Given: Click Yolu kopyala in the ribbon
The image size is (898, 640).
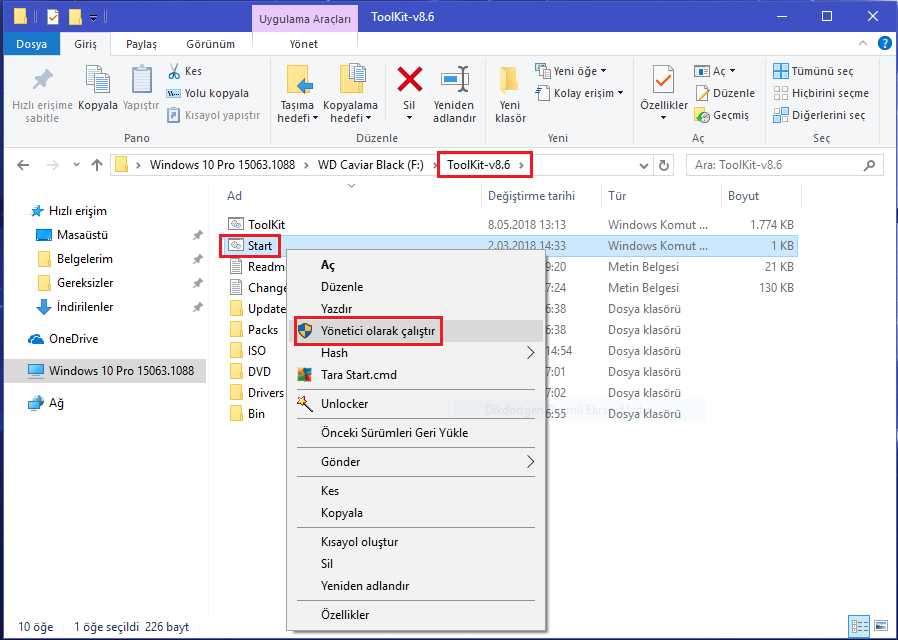Looking at the screenshot, I should coord(208,93).
